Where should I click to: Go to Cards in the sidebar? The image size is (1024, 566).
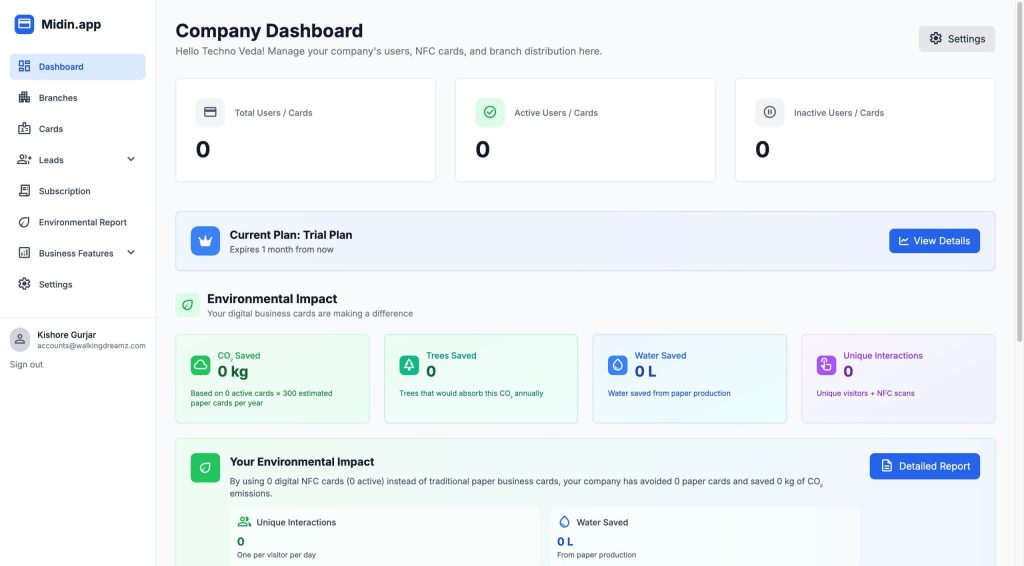pos(51,129)
